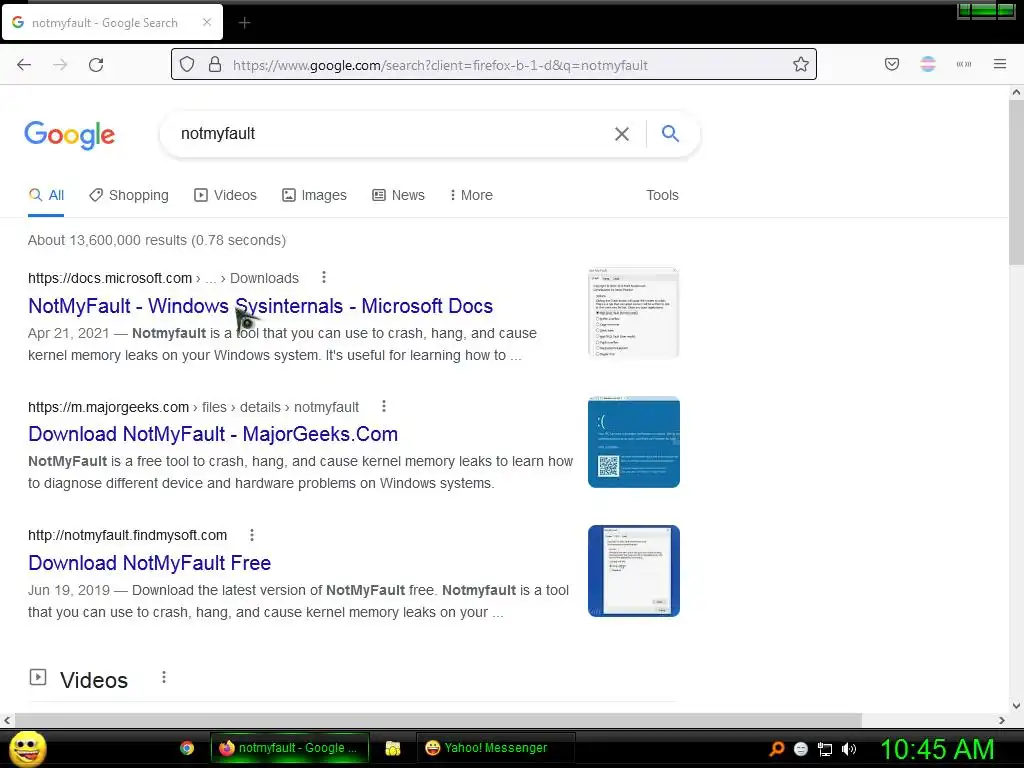1024x768 pixels.
Task: Open the smiley start menu button
Action: click(x=27, y=748)
